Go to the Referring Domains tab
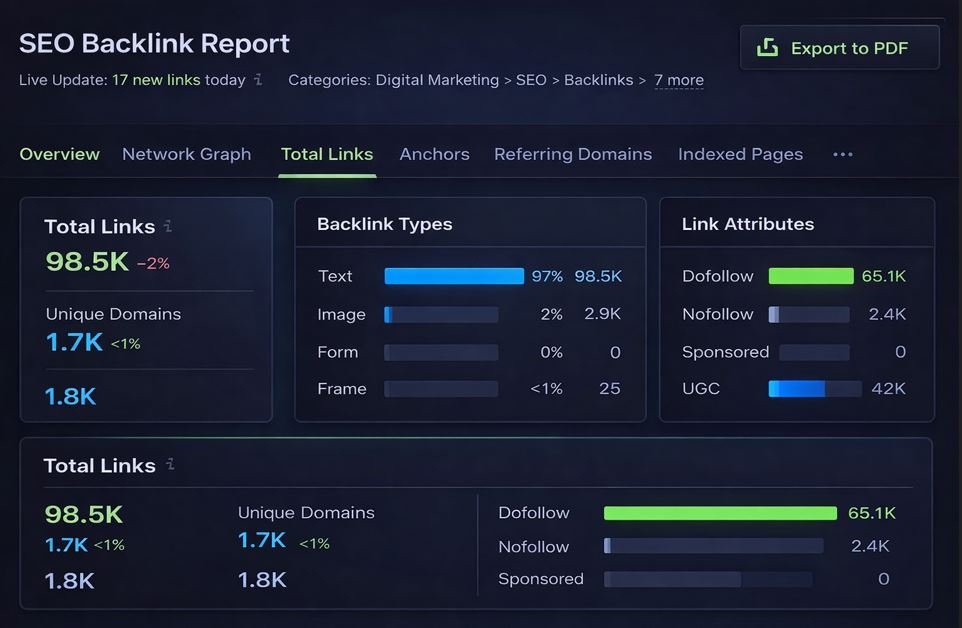Screen dimensions: 962x628 [572, 154]
